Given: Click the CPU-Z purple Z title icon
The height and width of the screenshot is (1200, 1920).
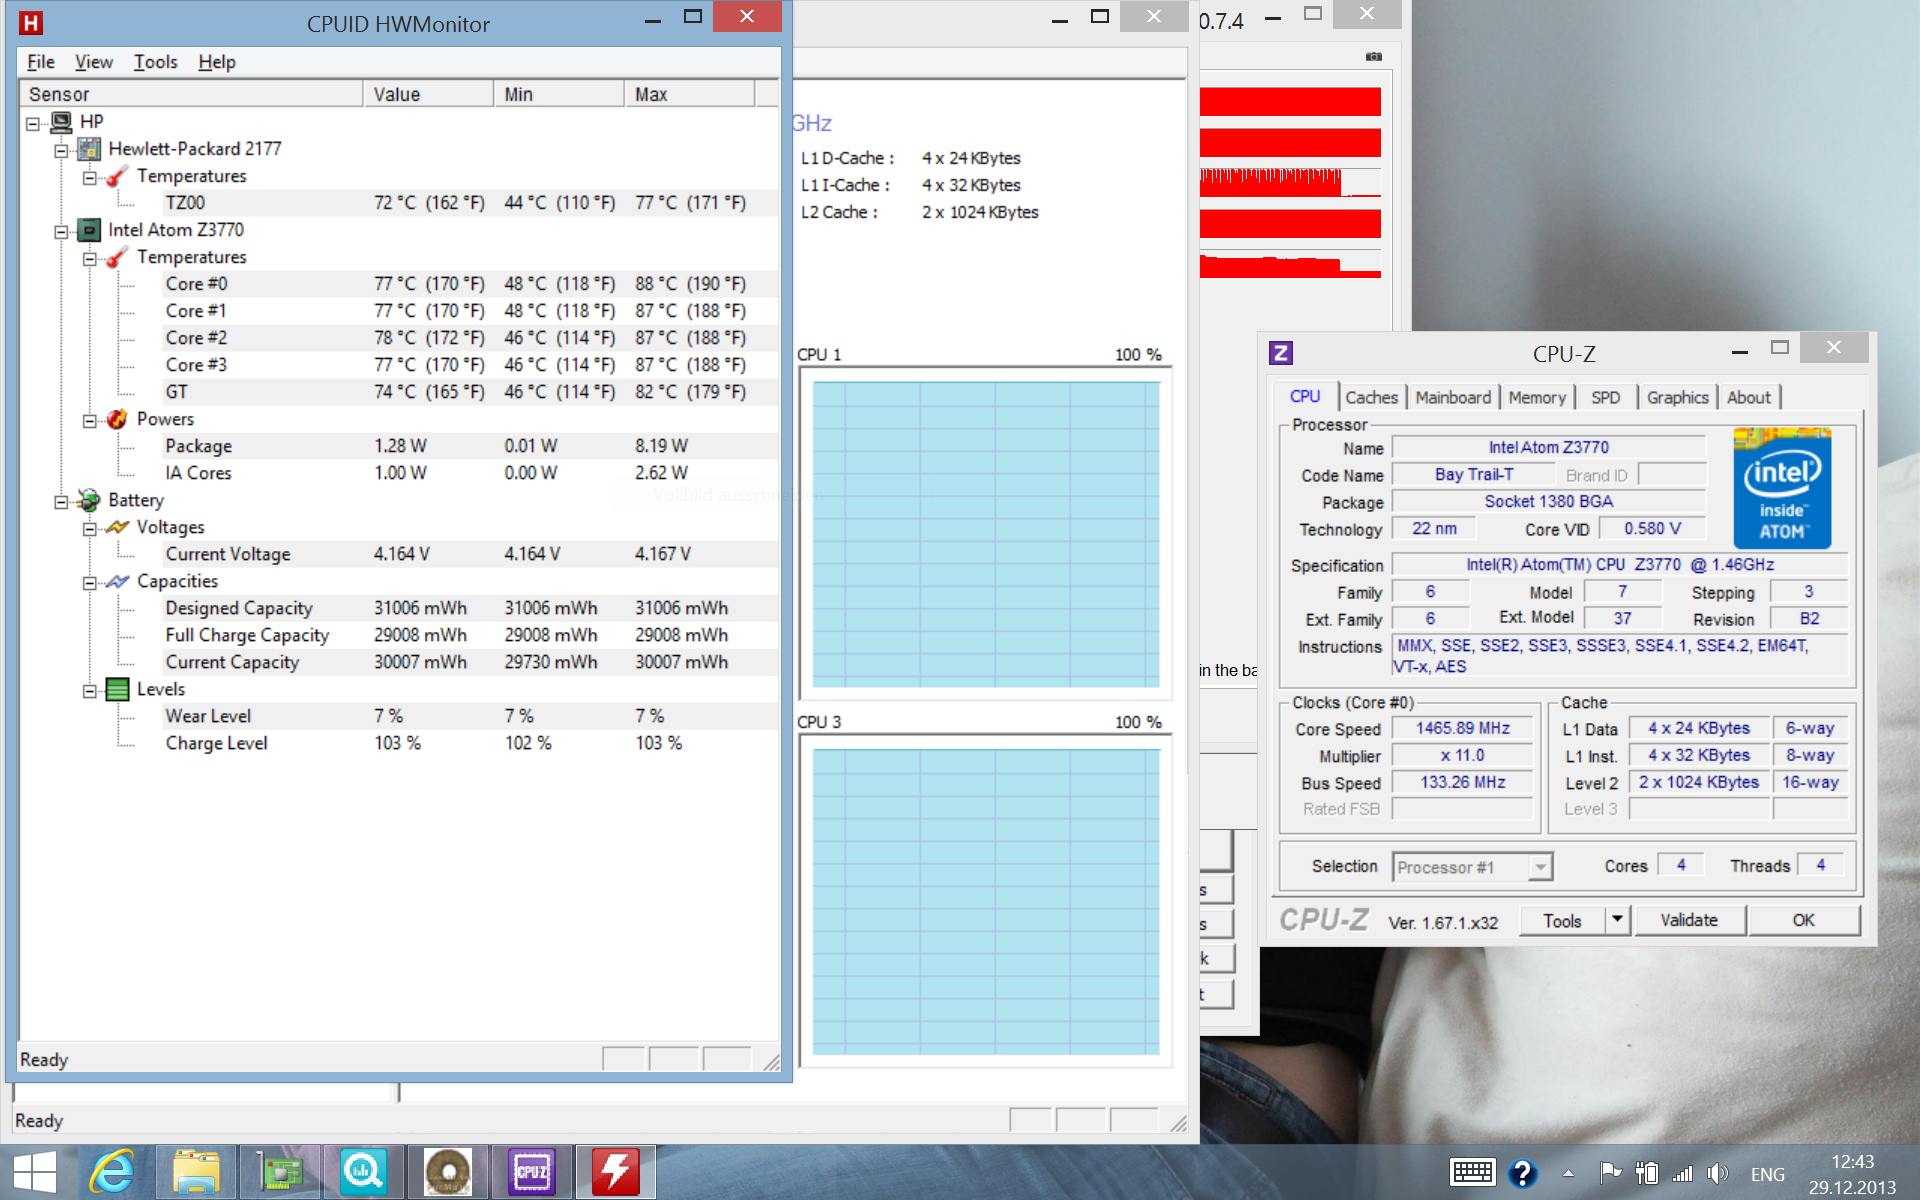Looking at the screenshot, I should [1280, 353].
